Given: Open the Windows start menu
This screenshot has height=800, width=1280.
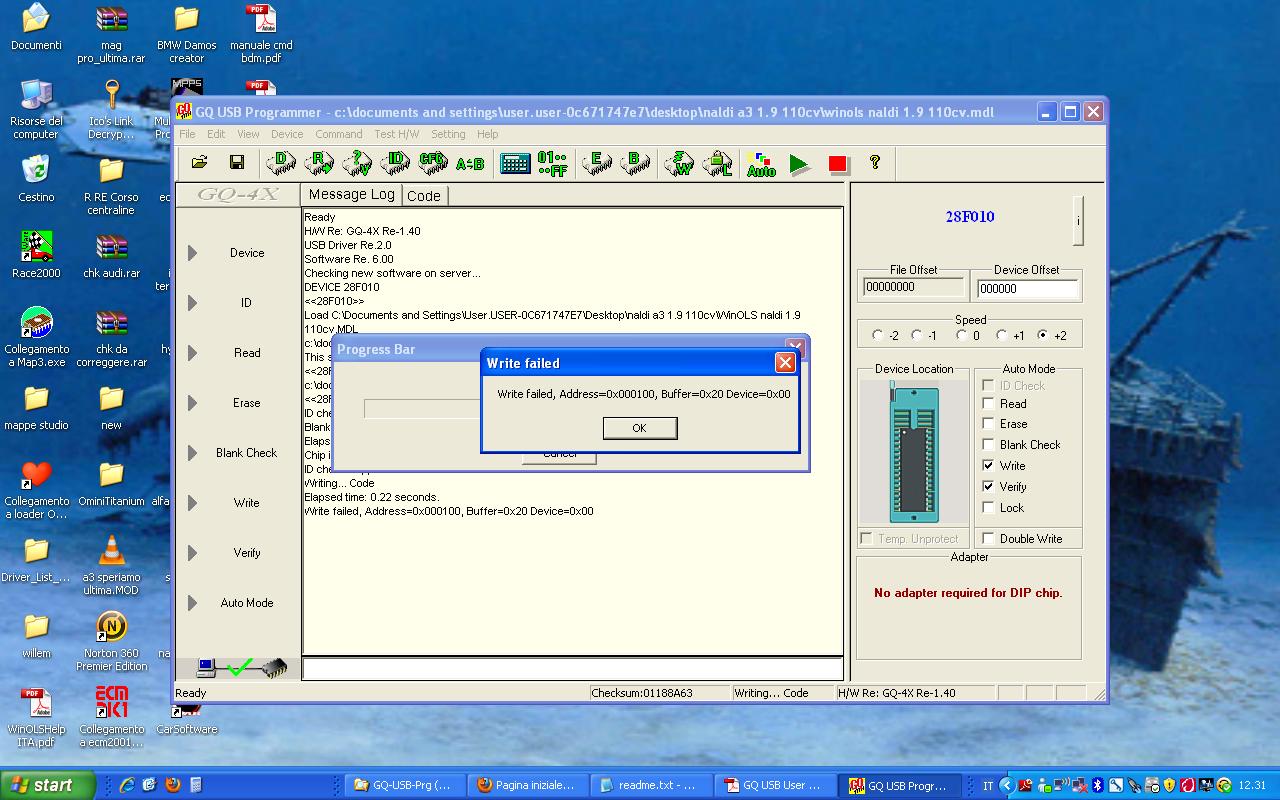Looking at the screenshot, I should 48,785.
